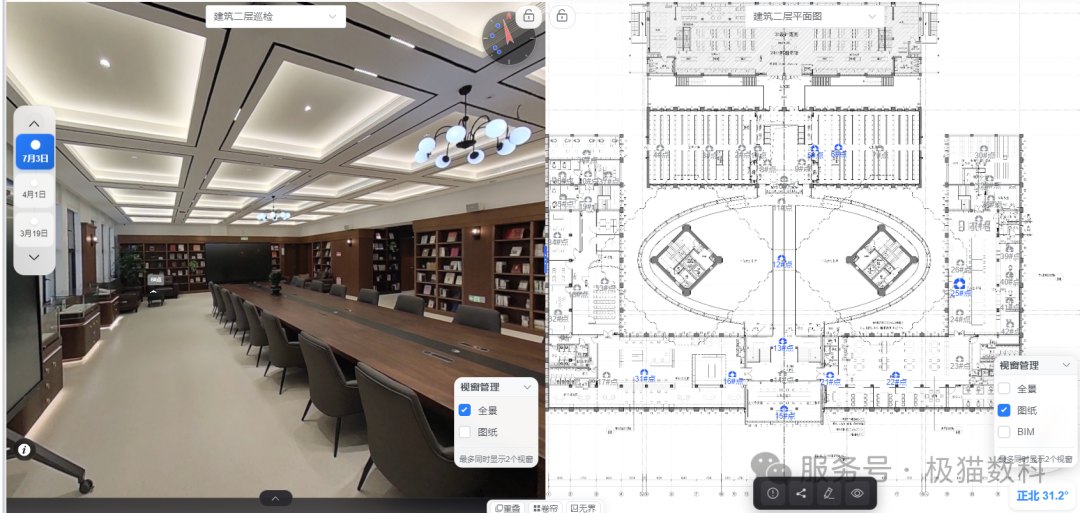Check 图纸 in the left 视窗管理 panel
The image size is (1080, 513).
coord(465,432)
